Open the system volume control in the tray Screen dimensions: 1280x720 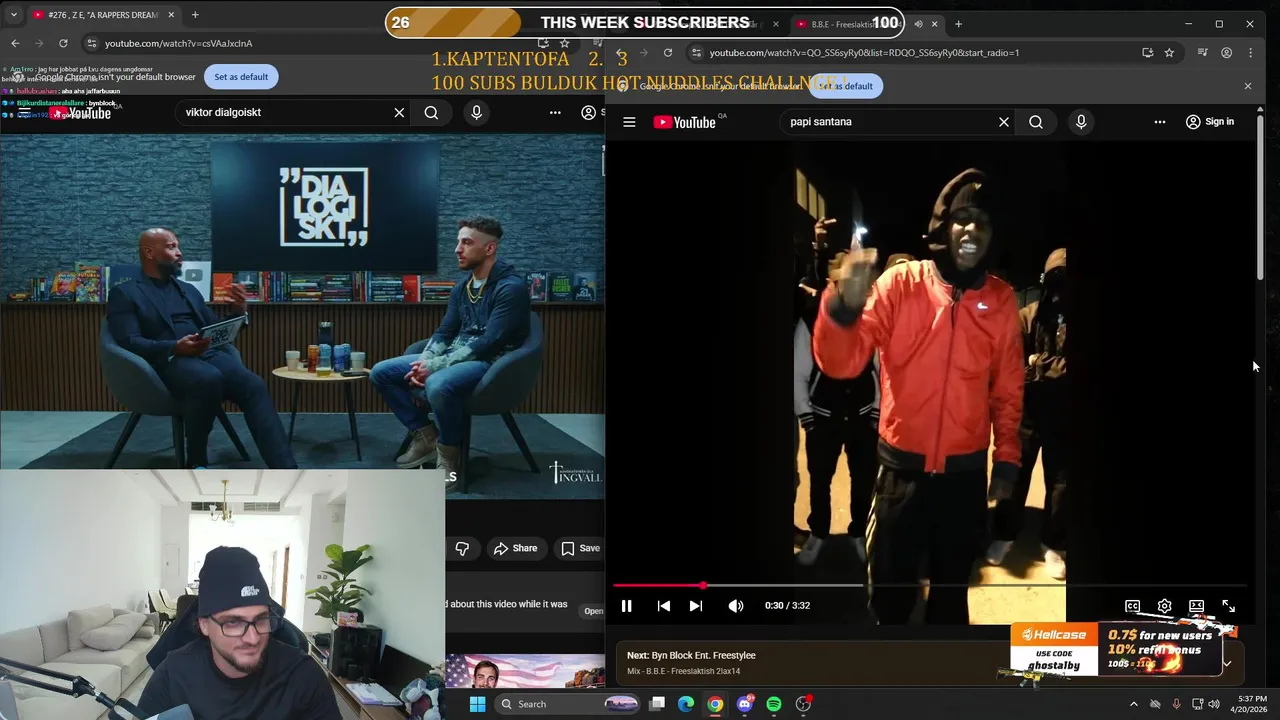(x=1214, y=704)
